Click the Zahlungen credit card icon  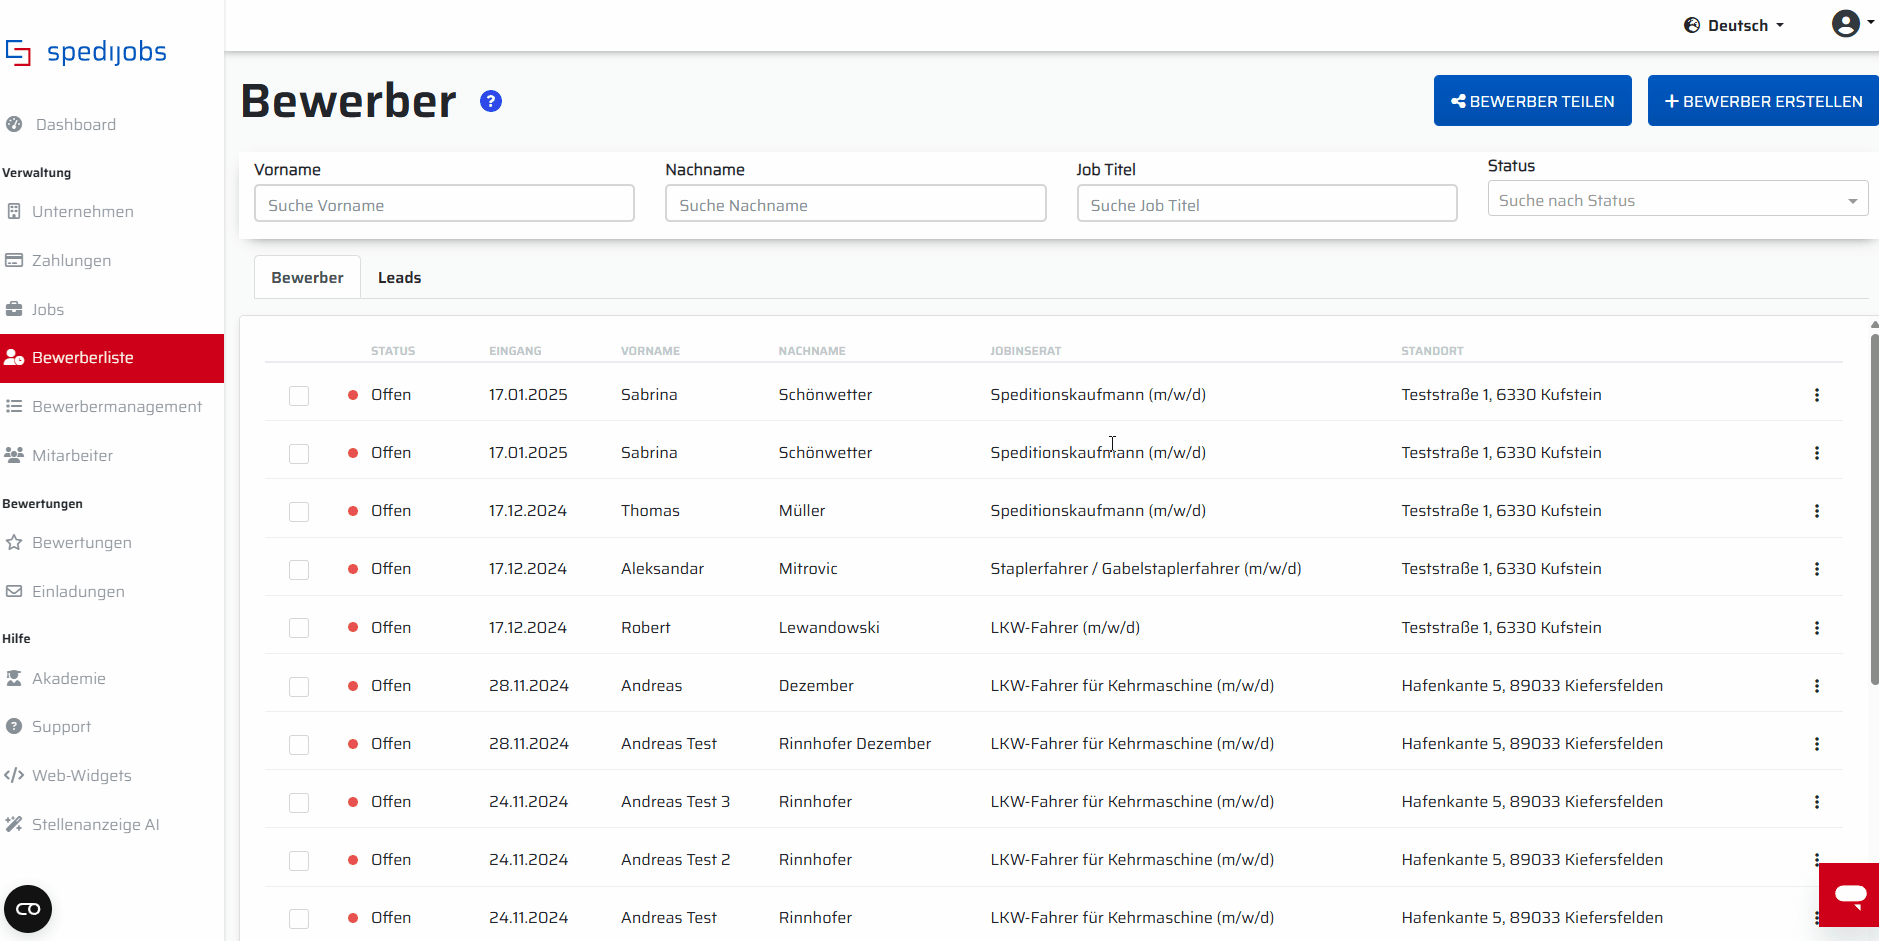(x=14, y=260)
